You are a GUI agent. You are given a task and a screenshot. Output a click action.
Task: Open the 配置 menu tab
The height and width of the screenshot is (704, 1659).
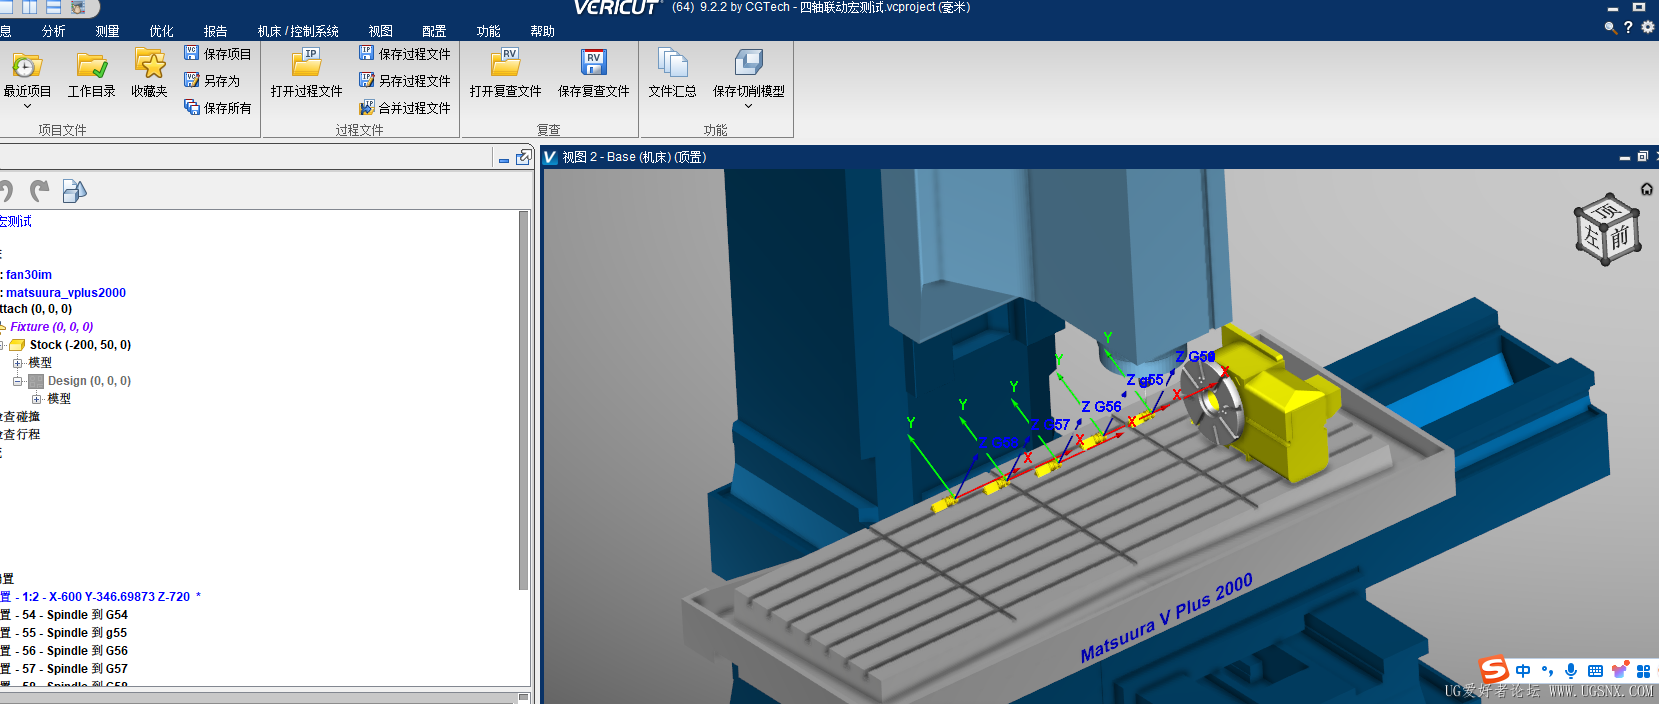tap(434, 31)
